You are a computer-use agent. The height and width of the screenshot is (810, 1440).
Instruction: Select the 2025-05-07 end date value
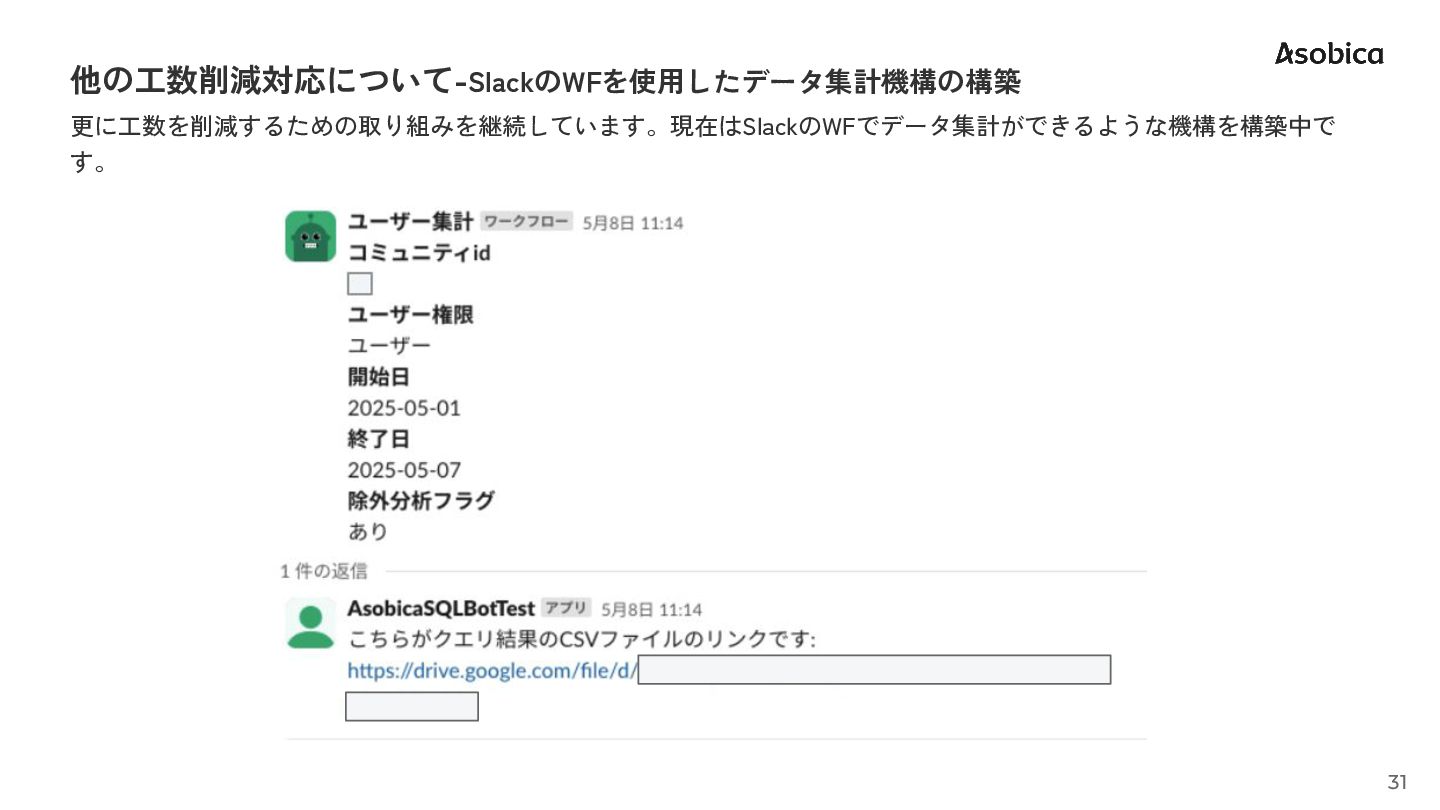(404, 470)
